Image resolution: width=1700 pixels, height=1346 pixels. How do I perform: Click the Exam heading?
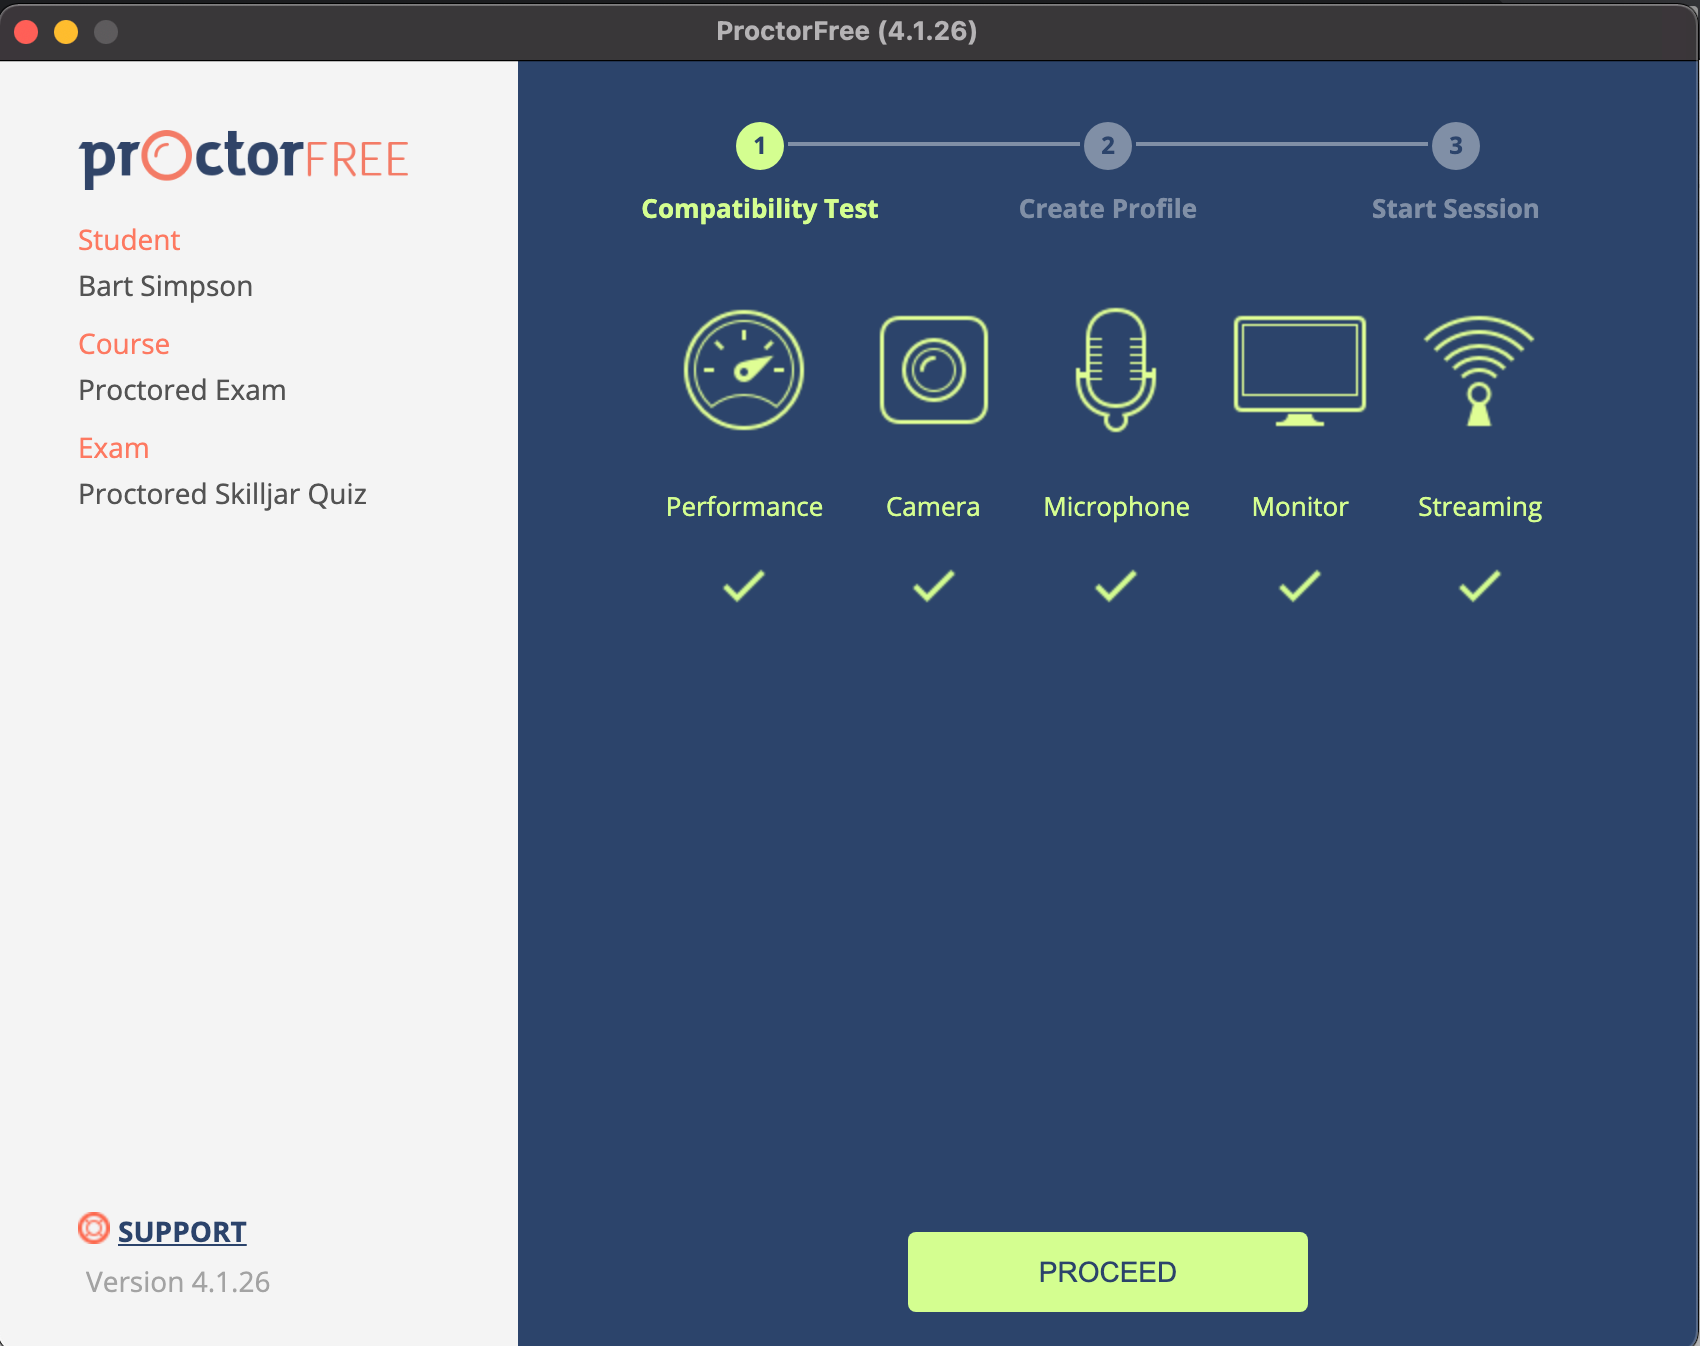114,448
